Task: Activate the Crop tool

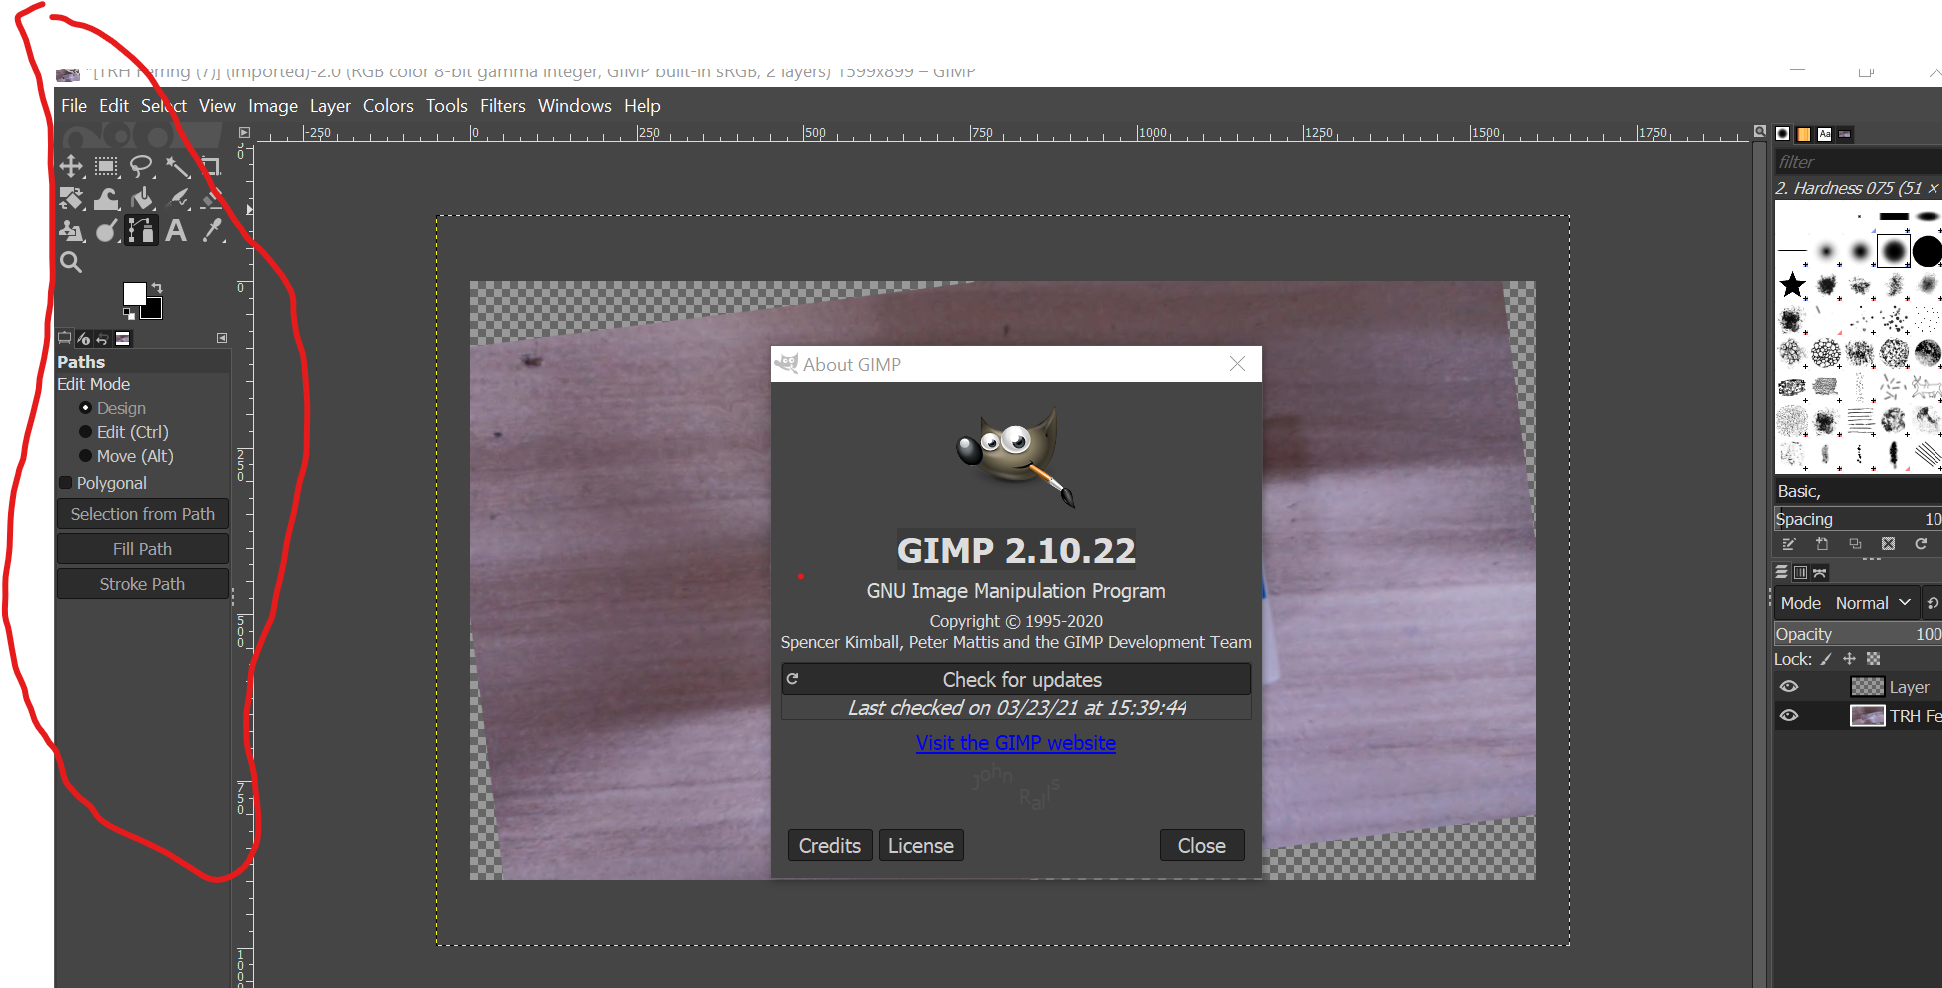Action: coord(211,166)
